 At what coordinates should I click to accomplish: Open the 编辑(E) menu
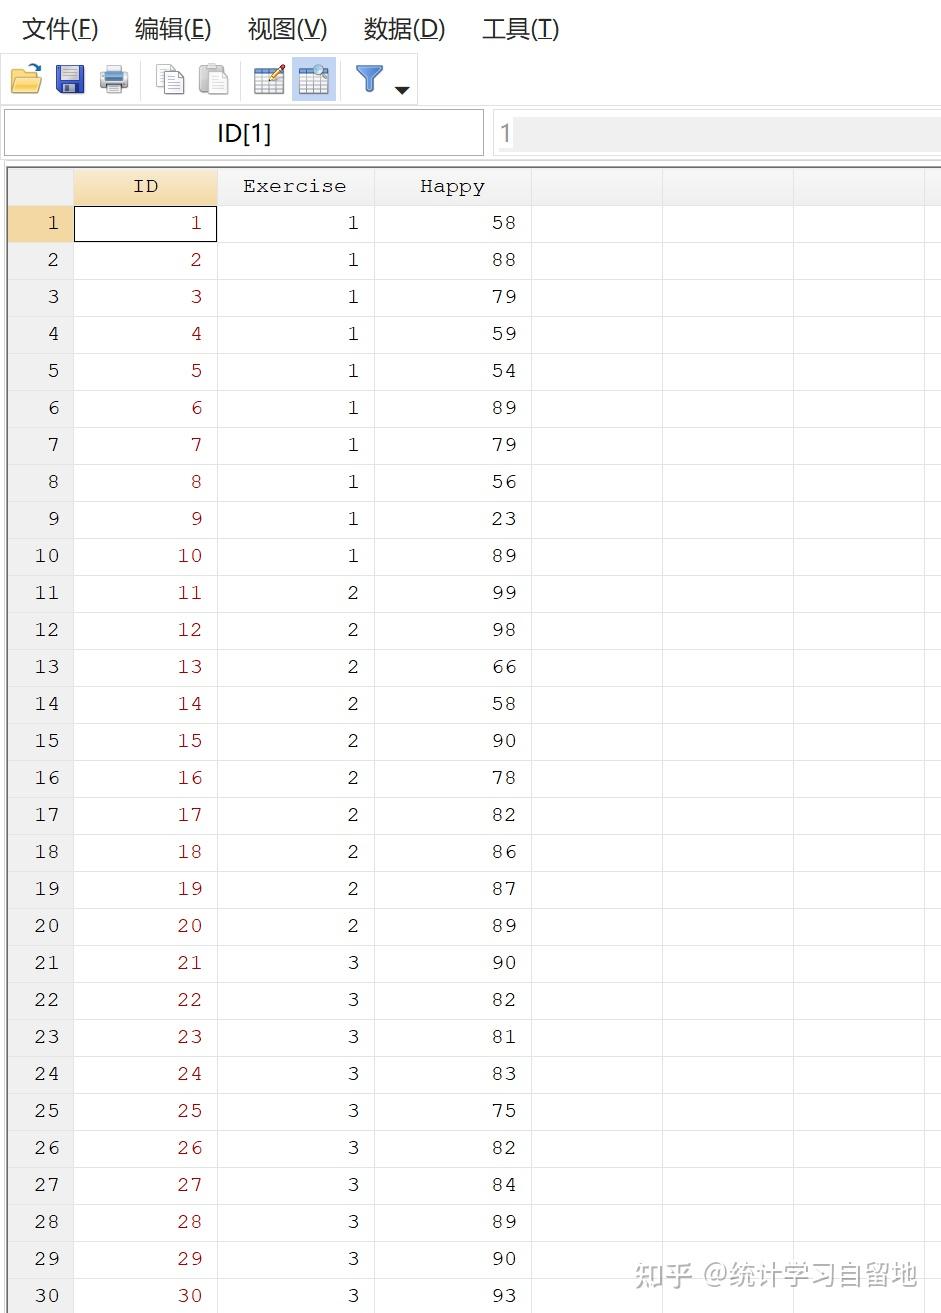pyautogui.click(x=173, y=29)
